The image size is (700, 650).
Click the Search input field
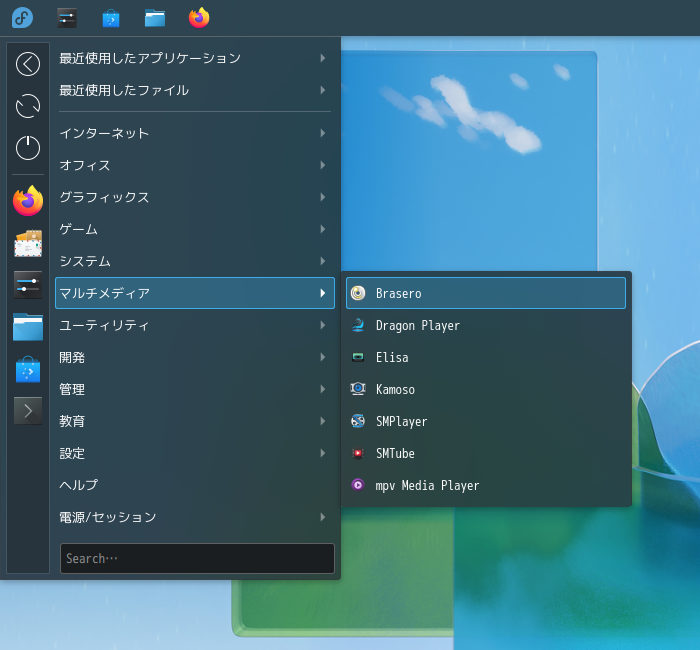(197, 558)
